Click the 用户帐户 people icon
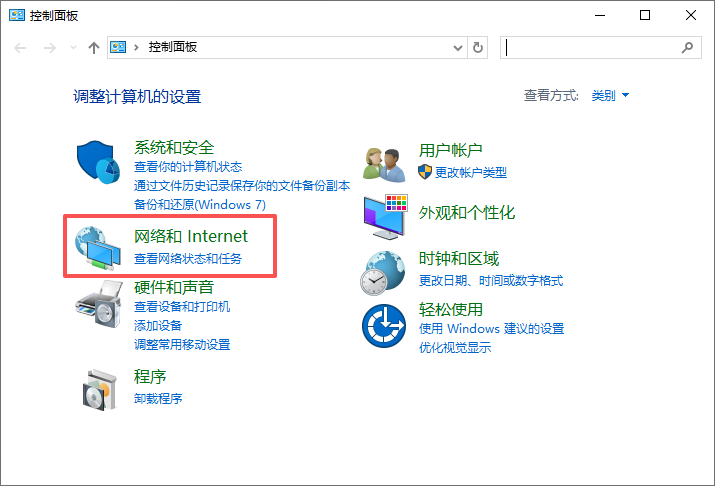Viewport: 715px width, 486px height. point(384,165)
